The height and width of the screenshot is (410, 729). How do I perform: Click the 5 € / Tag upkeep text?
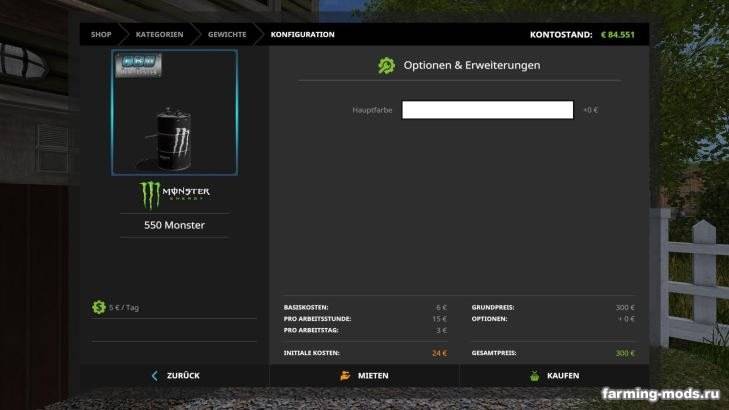tap(124, 307)
